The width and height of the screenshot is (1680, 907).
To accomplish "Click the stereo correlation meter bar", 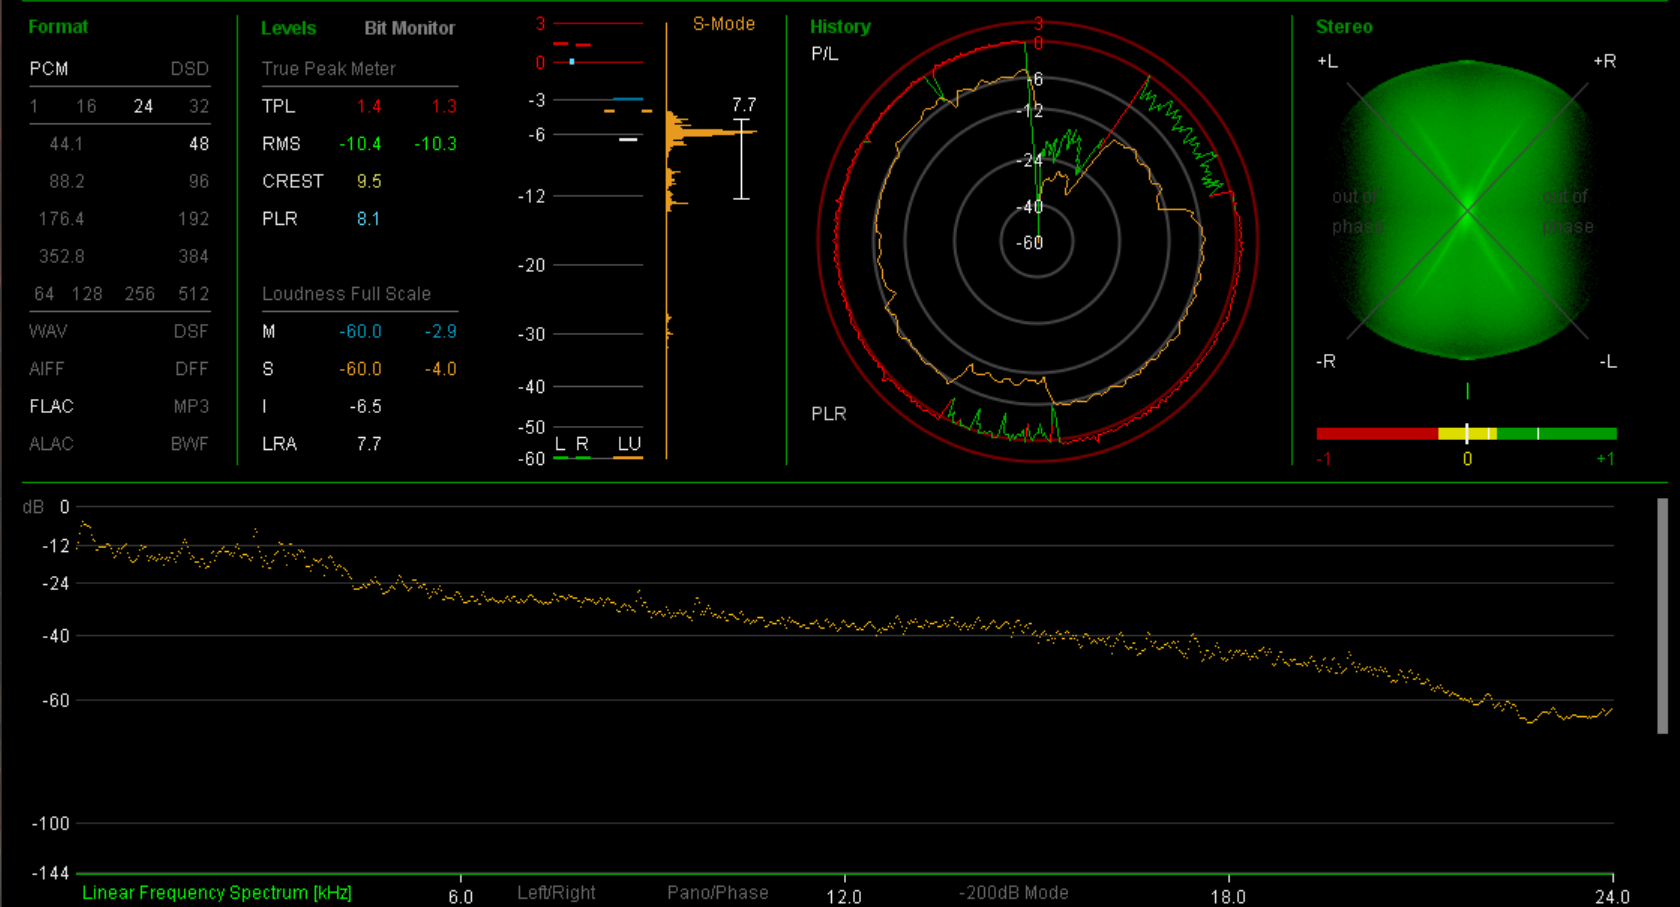I will (x=1466, y=434).
